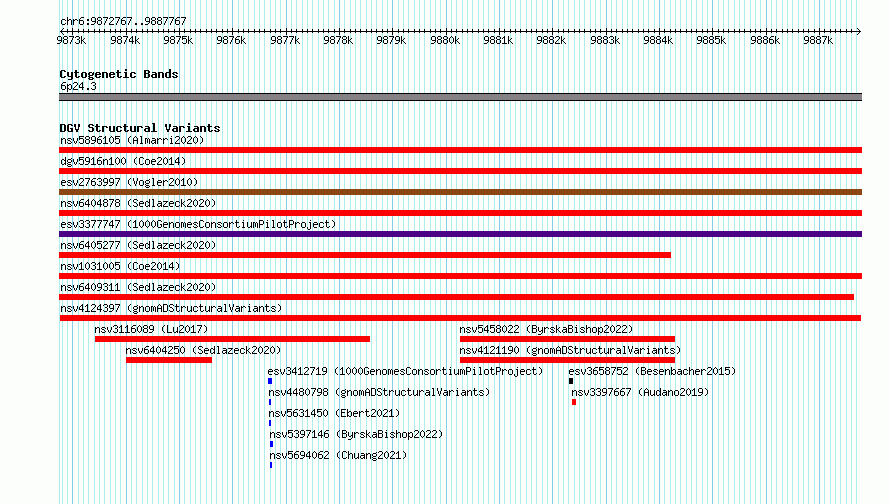The height and width of the screenshot is (504, 890).
Task: Open the nsv5631450 (Ebert2021) label
Action: [x=334, y=413]
